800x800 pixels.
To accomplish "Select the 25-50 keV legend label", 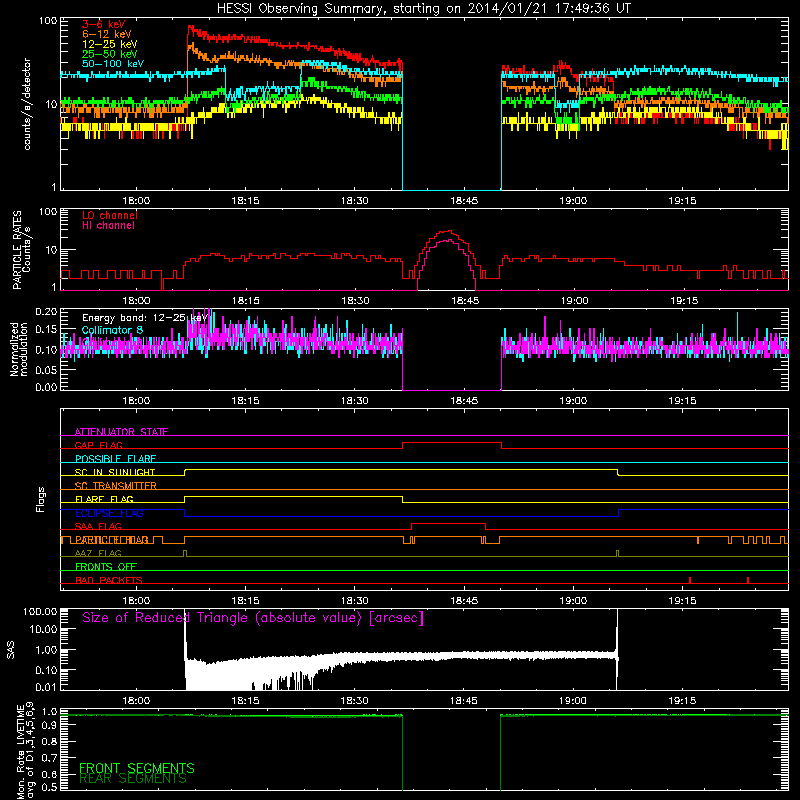I will (x=110, y=54).
